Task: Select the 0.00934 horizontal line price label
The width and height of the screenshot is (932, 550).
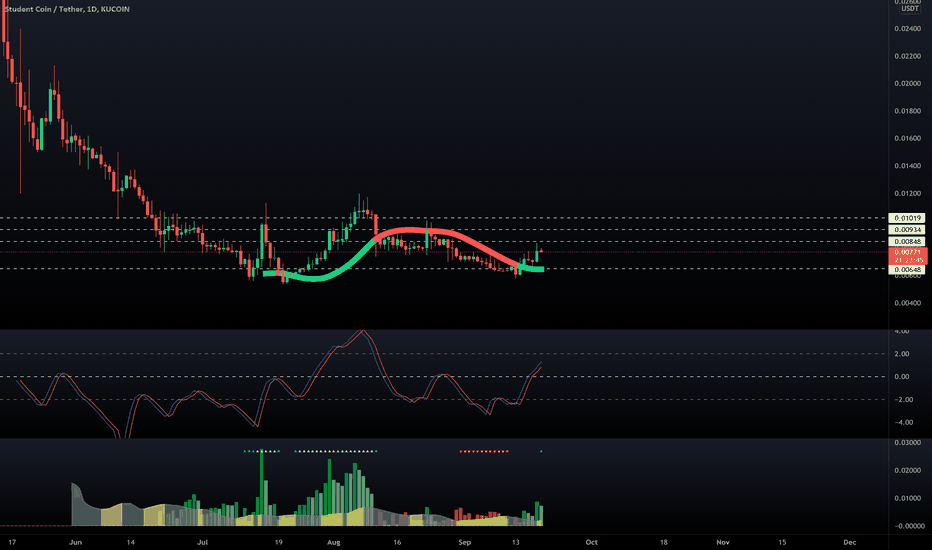Action: tap(907, 230)
